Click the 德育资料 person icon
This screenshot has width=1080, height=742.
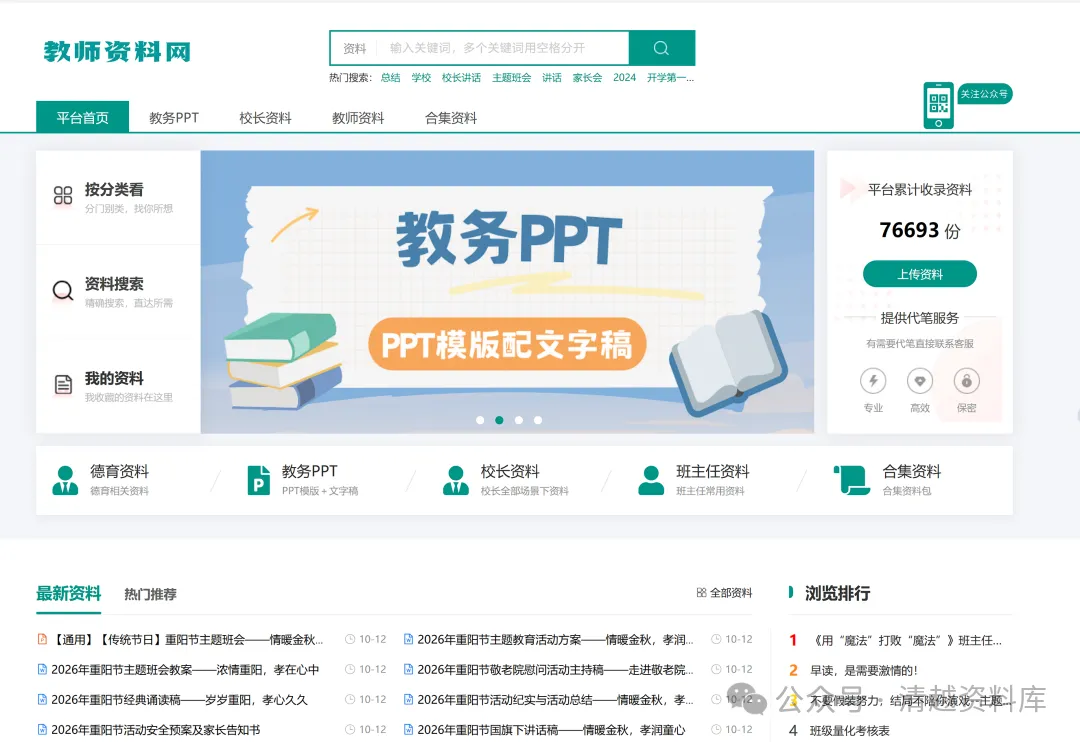pos(65,480)
